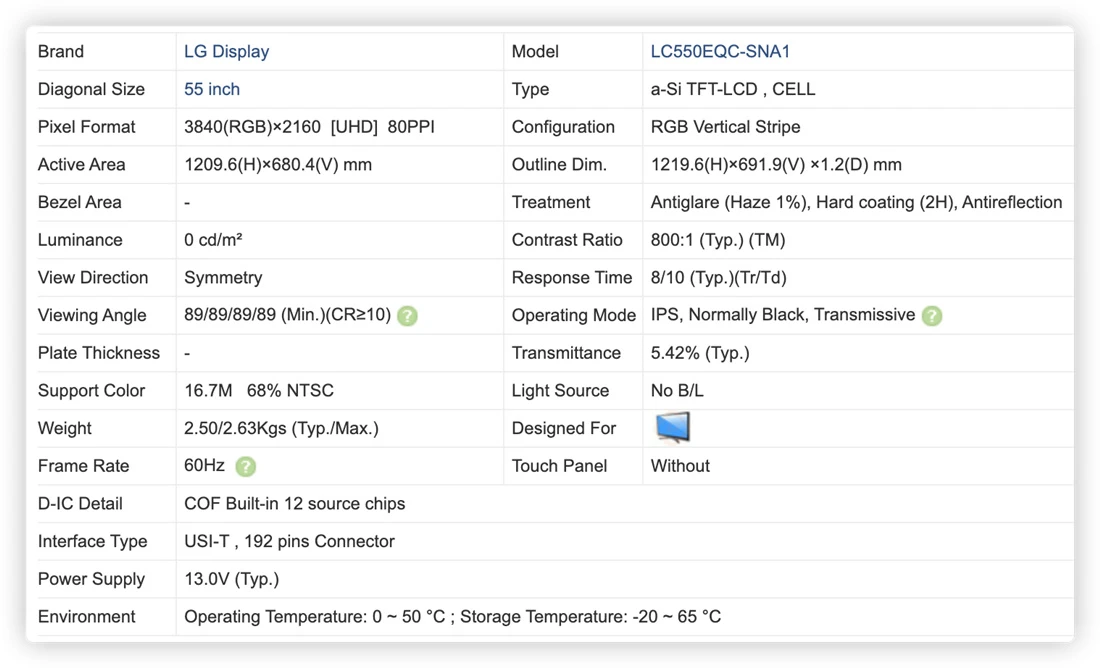1100x668 pixels.
Task: Follow the 55 inch diagonal size link
Action: (212, 89)
